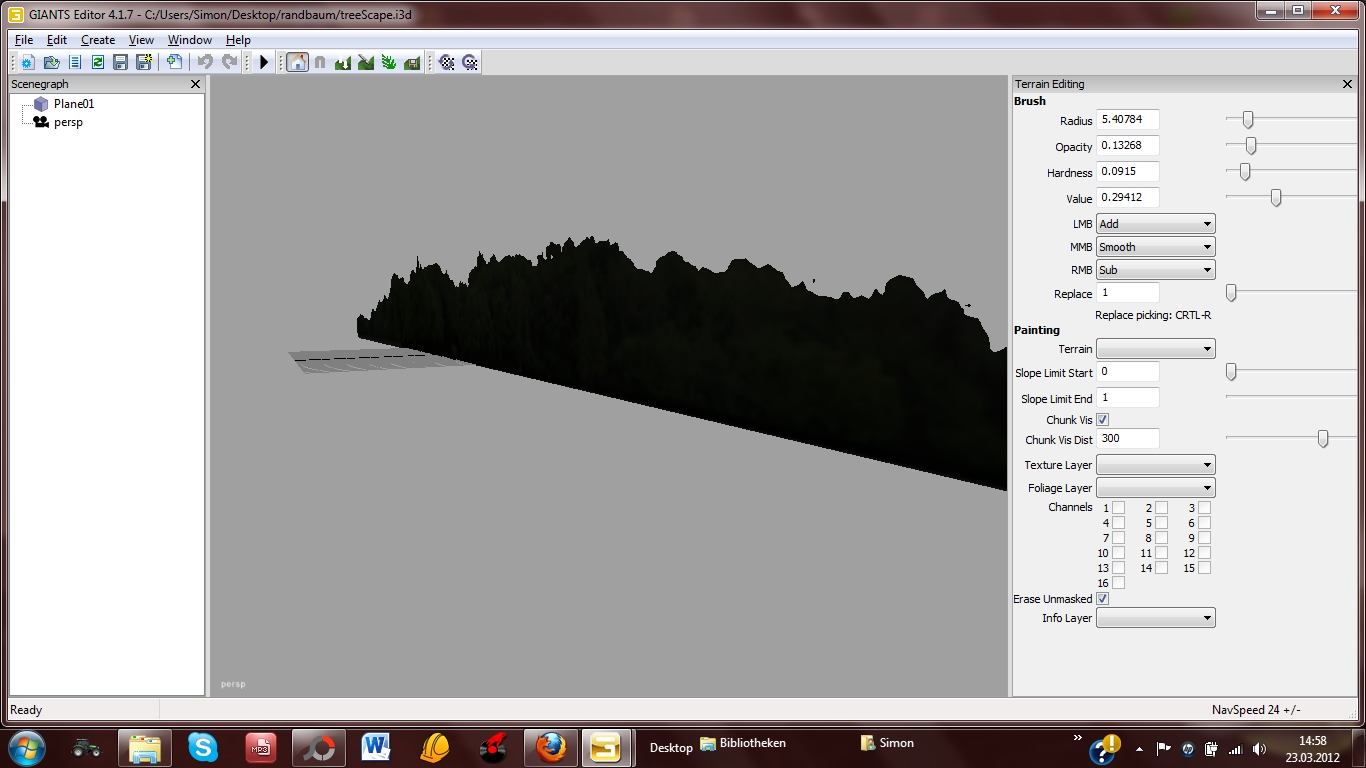Open Windows Explorer from the taskbar
1366x768 pixels.
pos(145,747)
